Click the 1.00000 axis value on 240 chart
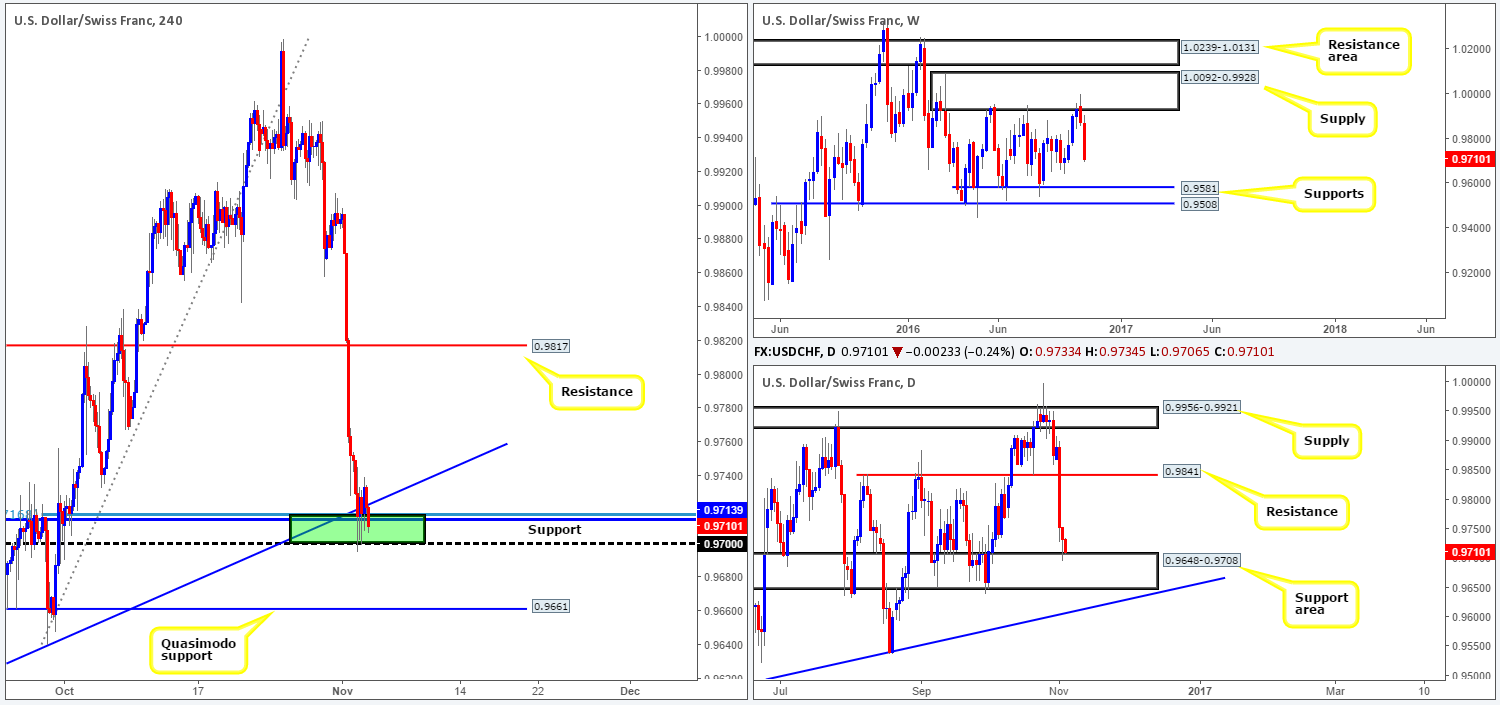The image size is (1500, 705). (x=721, y=37)
